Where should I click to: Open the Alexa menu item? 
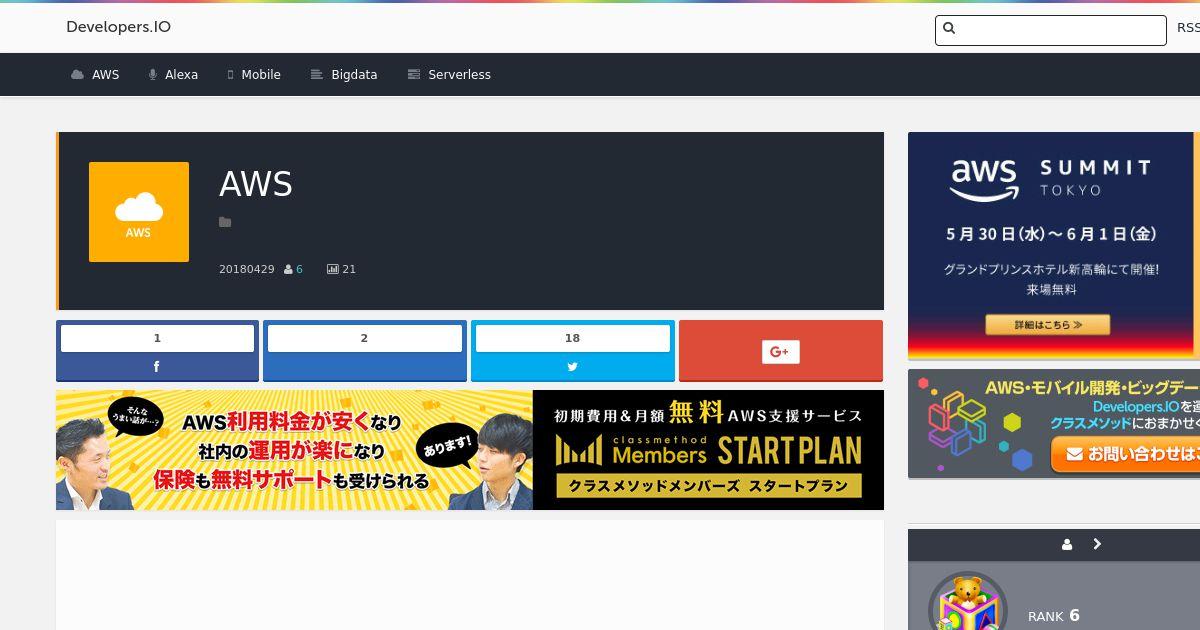tap(173, 75)
